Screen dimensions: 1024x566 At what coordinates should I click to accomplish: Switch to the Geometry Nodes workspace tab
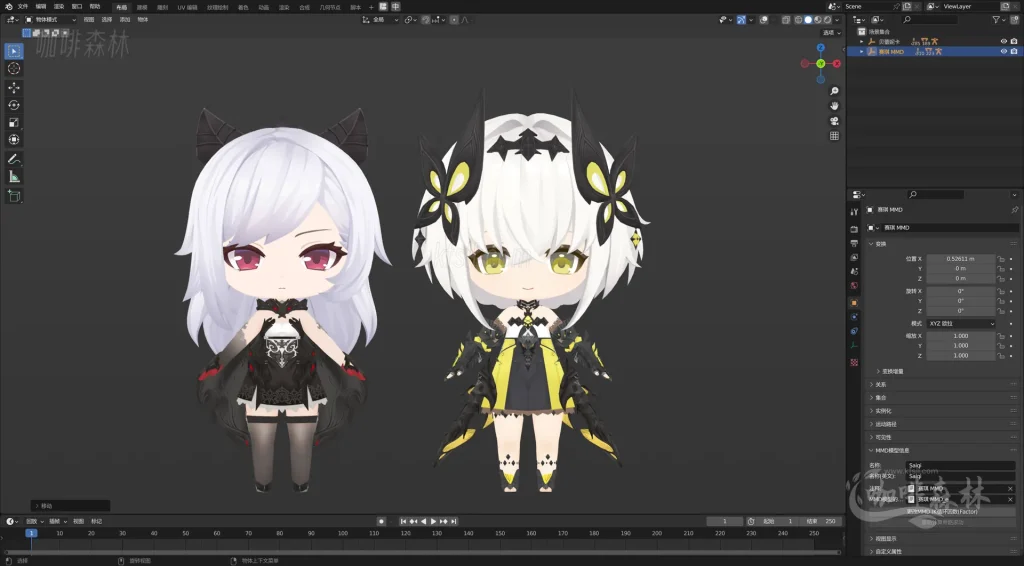pos(330,7)
